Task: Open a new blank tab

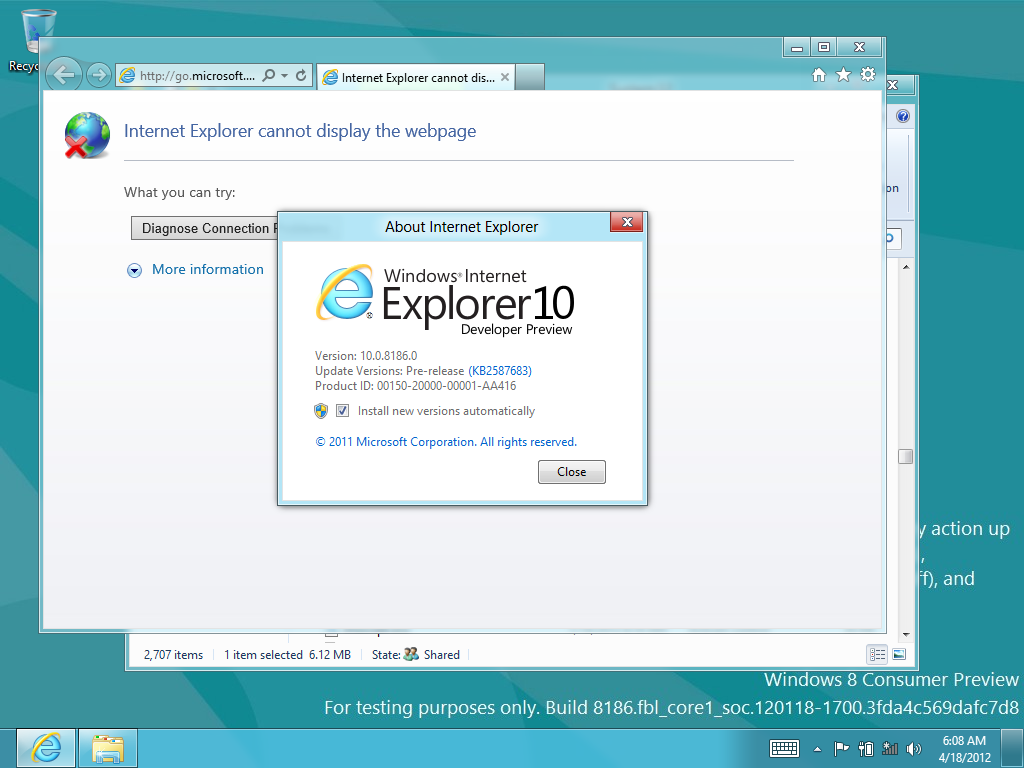Action: click(x=530, y=77)
